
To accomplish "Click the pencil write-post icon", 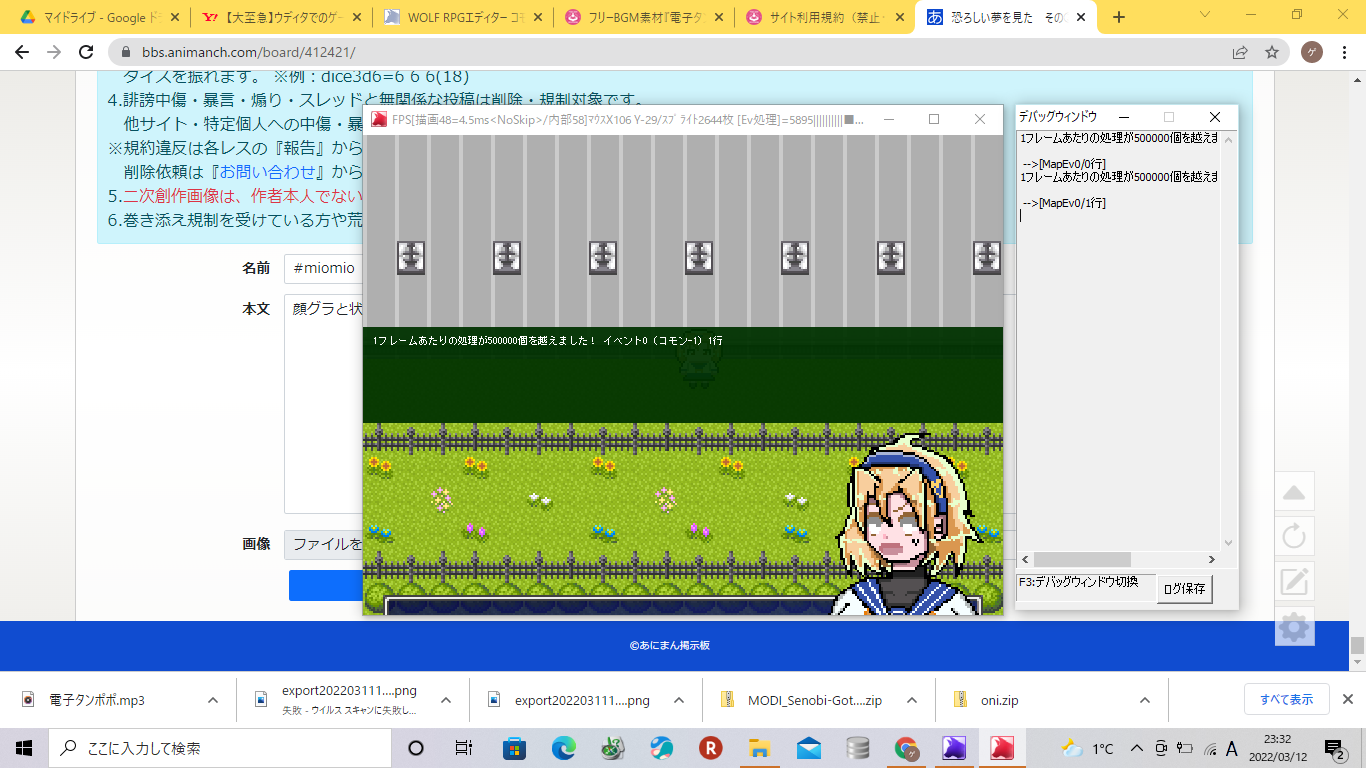I will (1294, 582).
